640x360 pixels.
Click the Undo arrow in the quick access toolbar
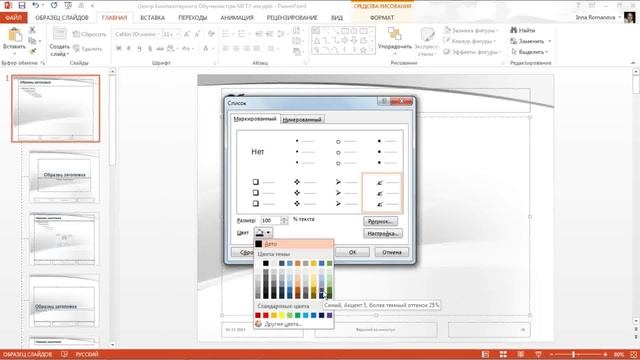coord(35,5)
